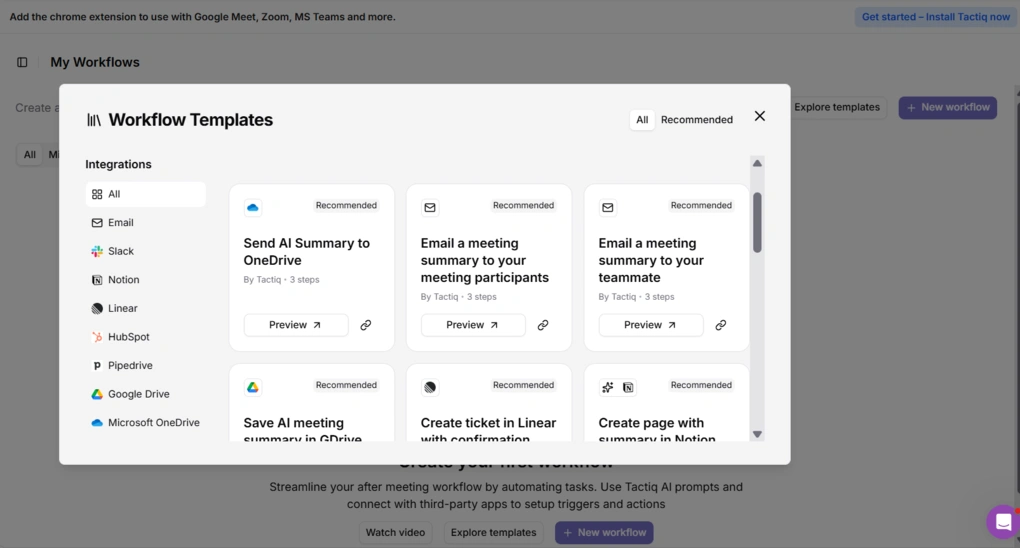The width and height of the screenshot is (1020, 548).
Task: Click the 'Save AI meeting summary in GDrive' title
Action: click(302, 430)
